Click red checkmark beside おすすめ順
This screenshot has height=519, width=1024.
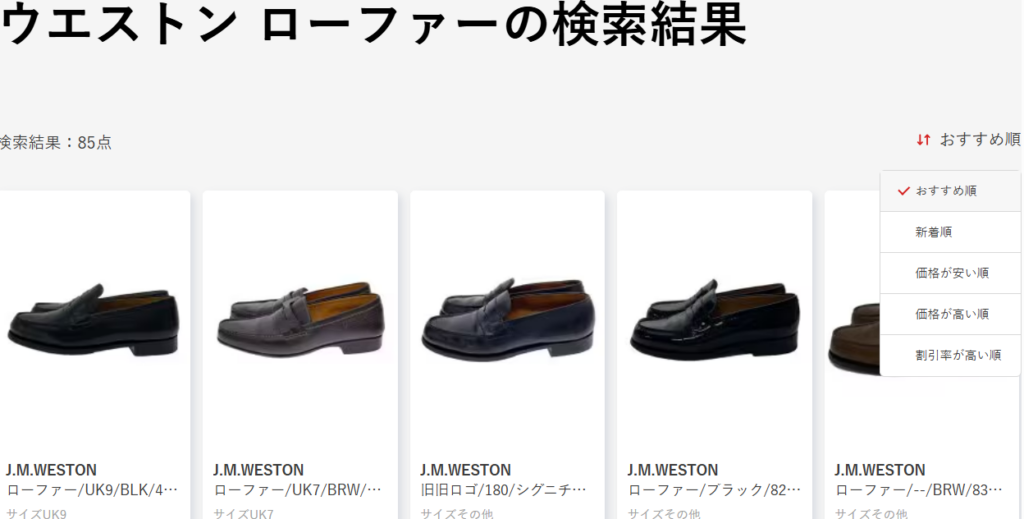pyautogui.click(x=904, y=191)
